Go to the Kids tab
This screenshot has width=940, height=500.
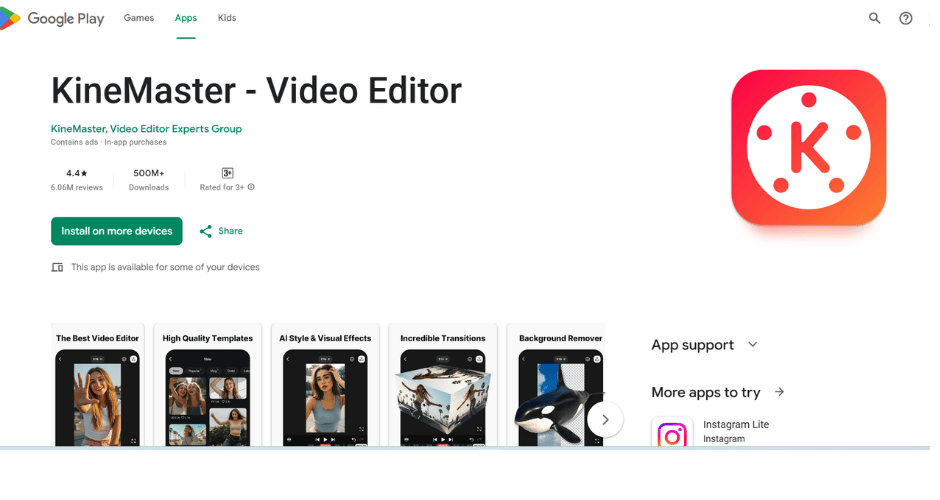[227, 18]
